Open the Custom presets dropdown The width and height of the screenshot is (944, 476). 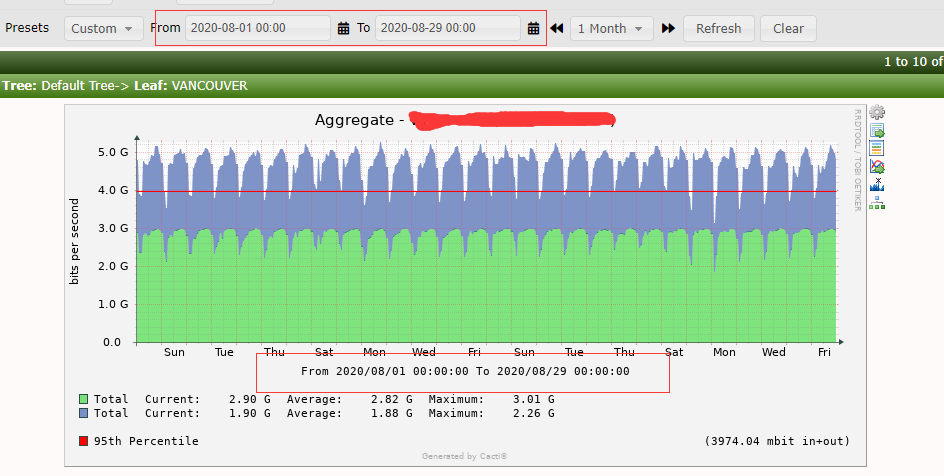[x=104, y=28]
